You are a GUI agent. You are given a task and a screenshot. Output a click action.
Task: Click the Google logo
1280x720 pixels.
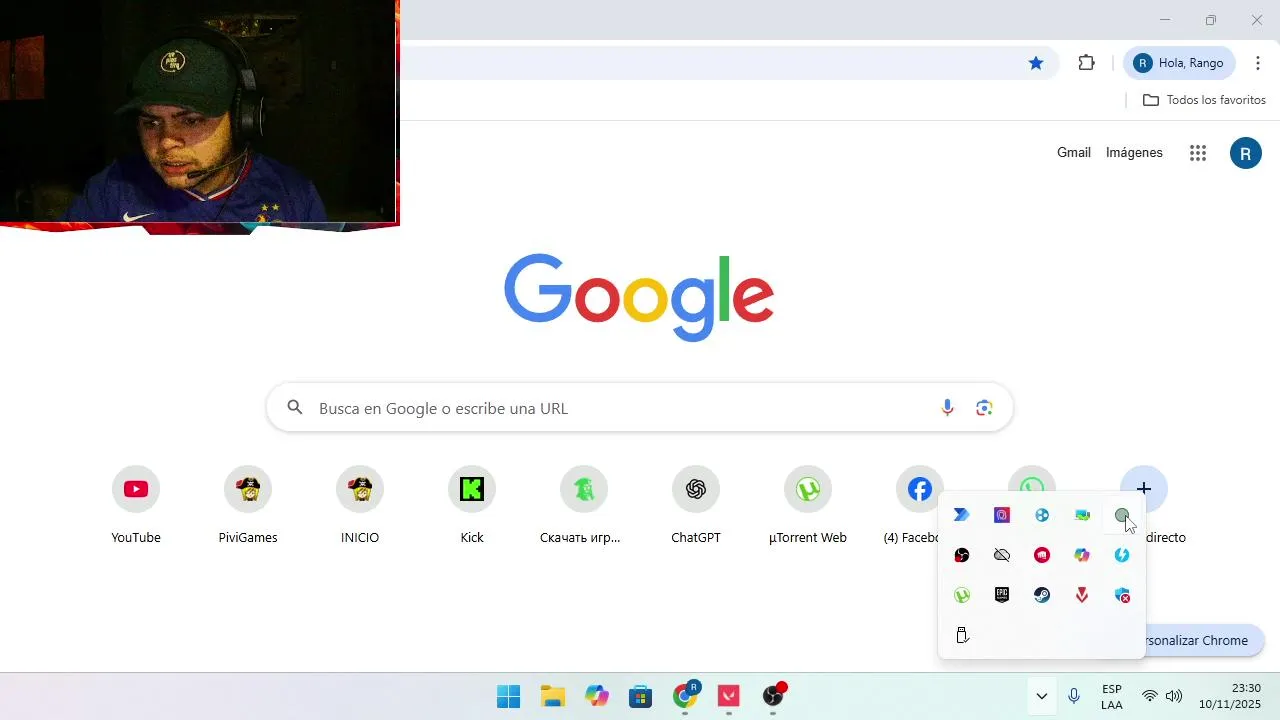pos(639,297)
